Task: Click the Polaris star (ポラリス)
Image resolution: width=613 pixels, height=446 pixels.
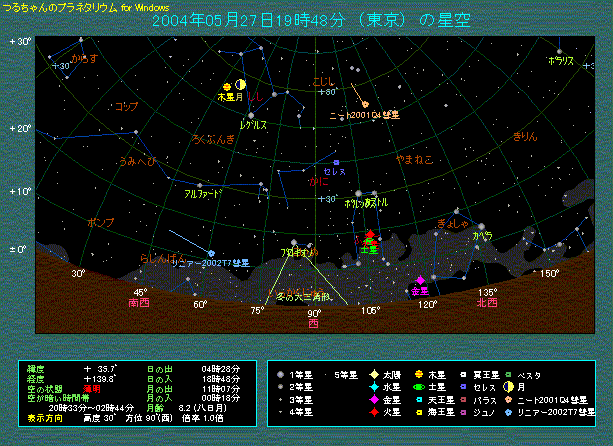Action: (x=560, y=52)
